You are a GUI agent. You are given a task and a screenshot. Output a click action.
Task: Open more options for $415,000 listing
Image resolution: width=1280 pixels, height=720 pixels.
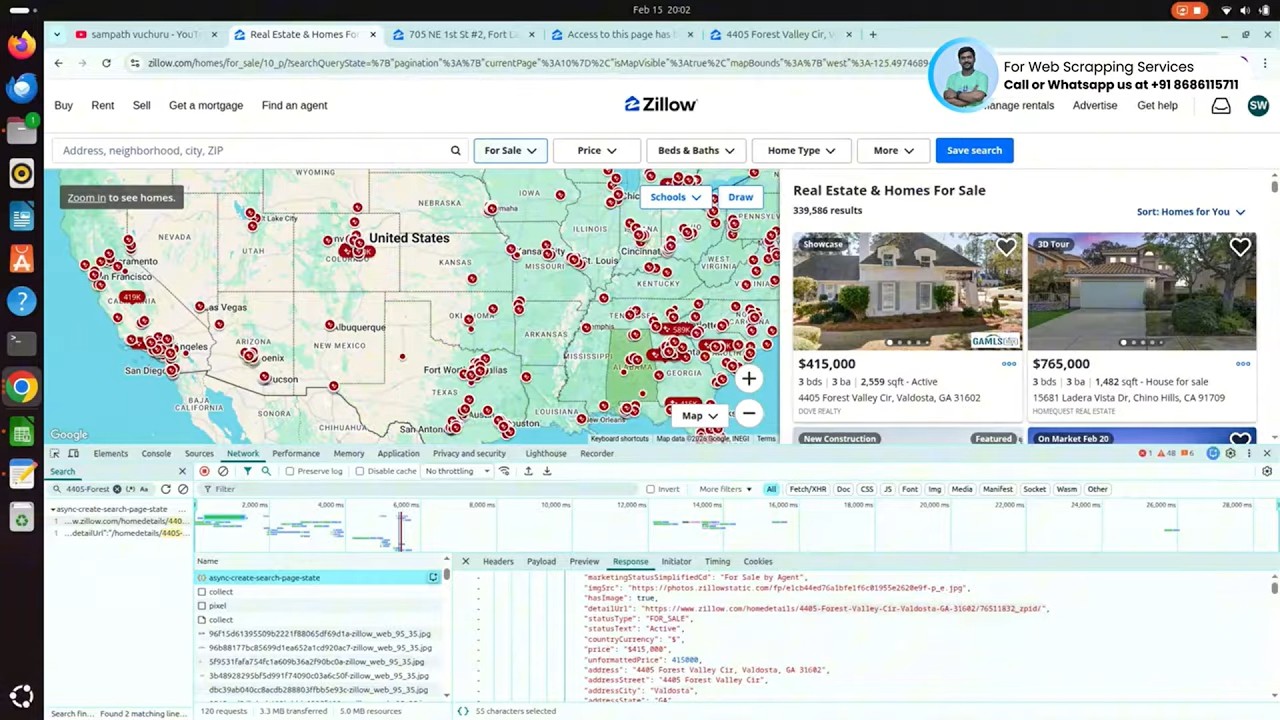[1009, 364]
